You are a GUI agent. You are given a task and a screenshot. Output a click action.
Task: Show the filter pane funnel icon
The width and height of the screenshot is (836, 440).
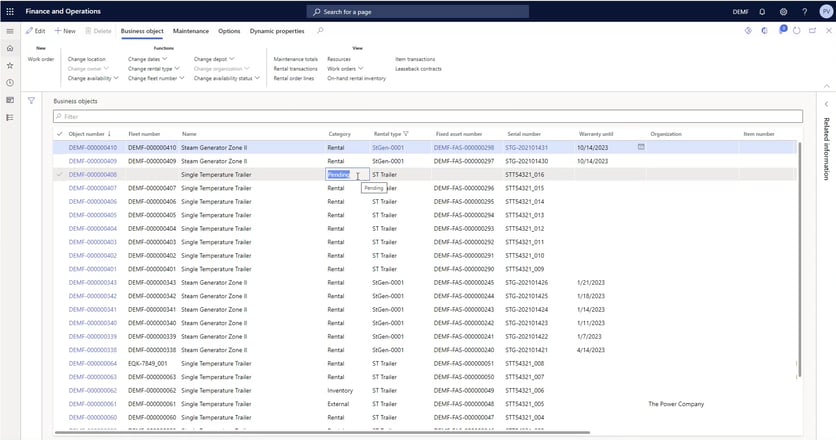(31, 100)
